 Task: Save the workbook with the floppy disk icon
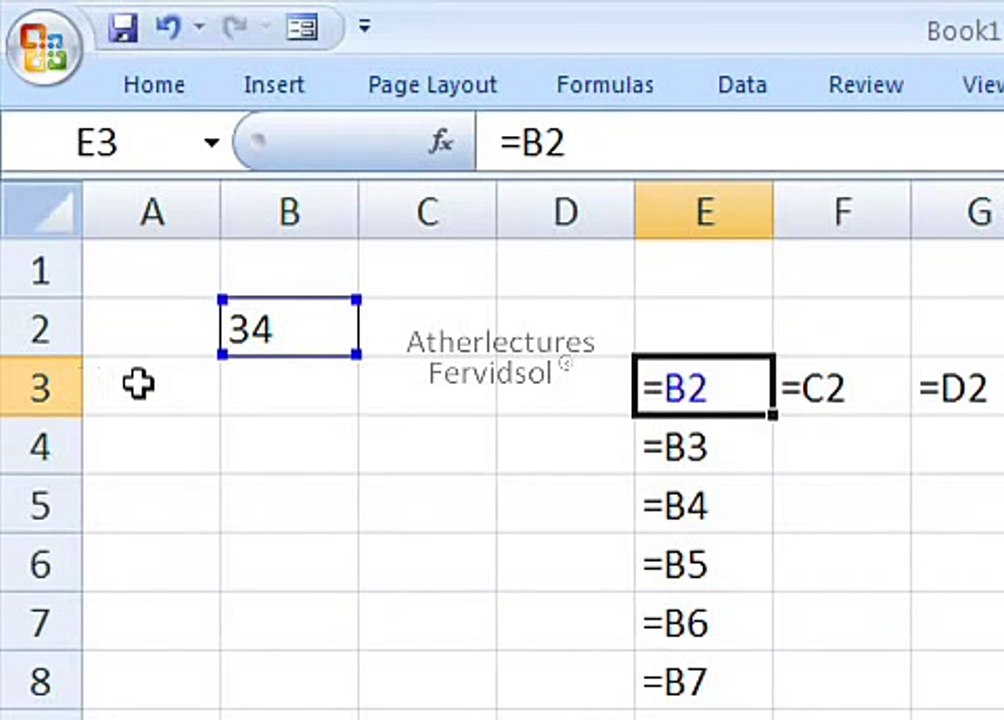(x=123, y=28)
